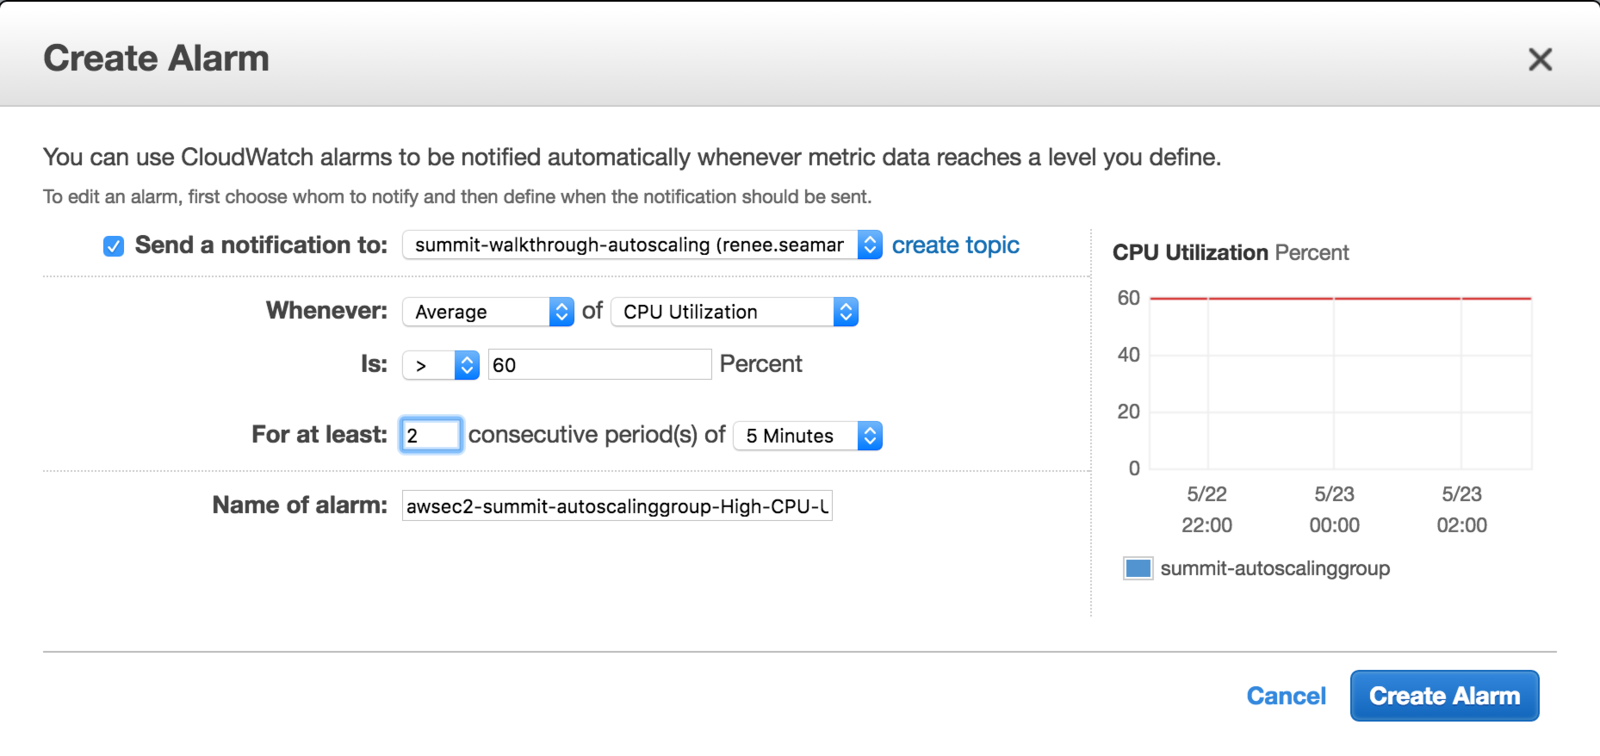Viewport: 1600px width, 756px height.
Task: Click the Create Alarm button
Action: (1444, 696)
